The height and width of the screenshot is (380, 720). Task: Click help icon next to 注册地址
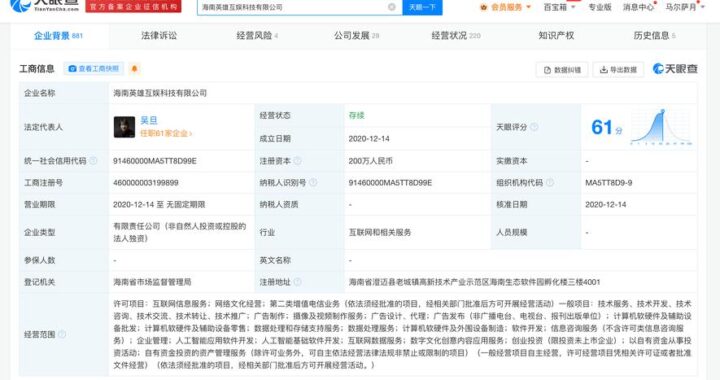pyautogui.click(x=298, y=282)
